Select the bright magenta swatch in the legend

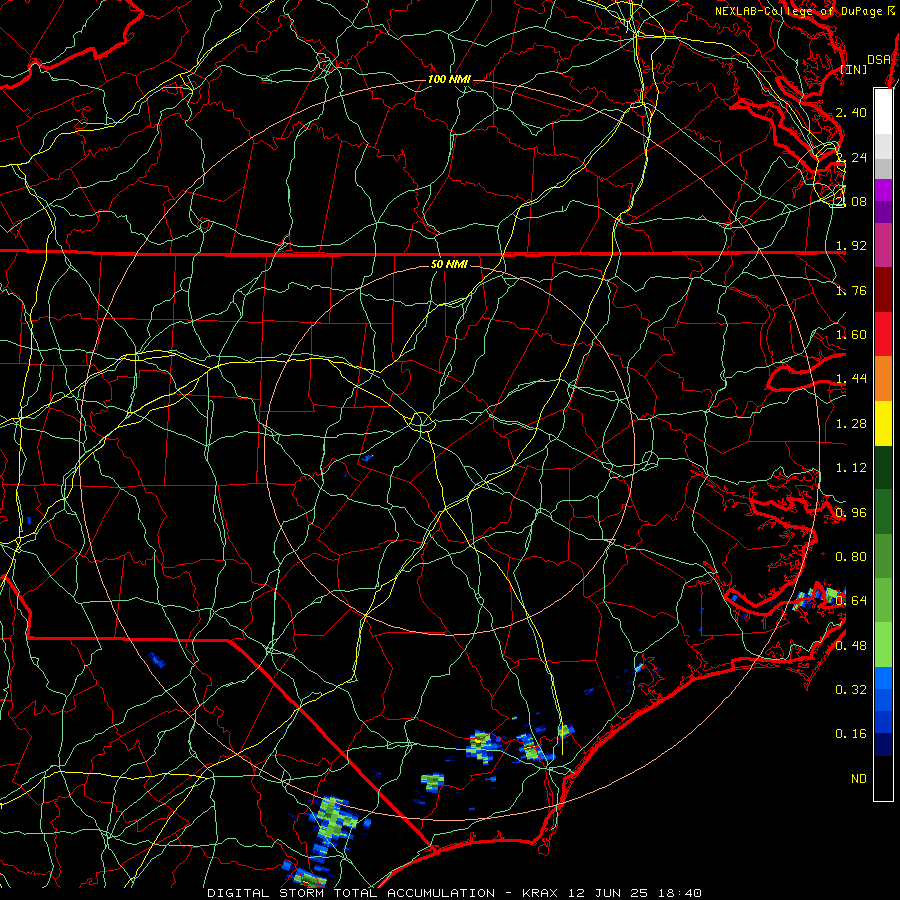coord(883,190)
